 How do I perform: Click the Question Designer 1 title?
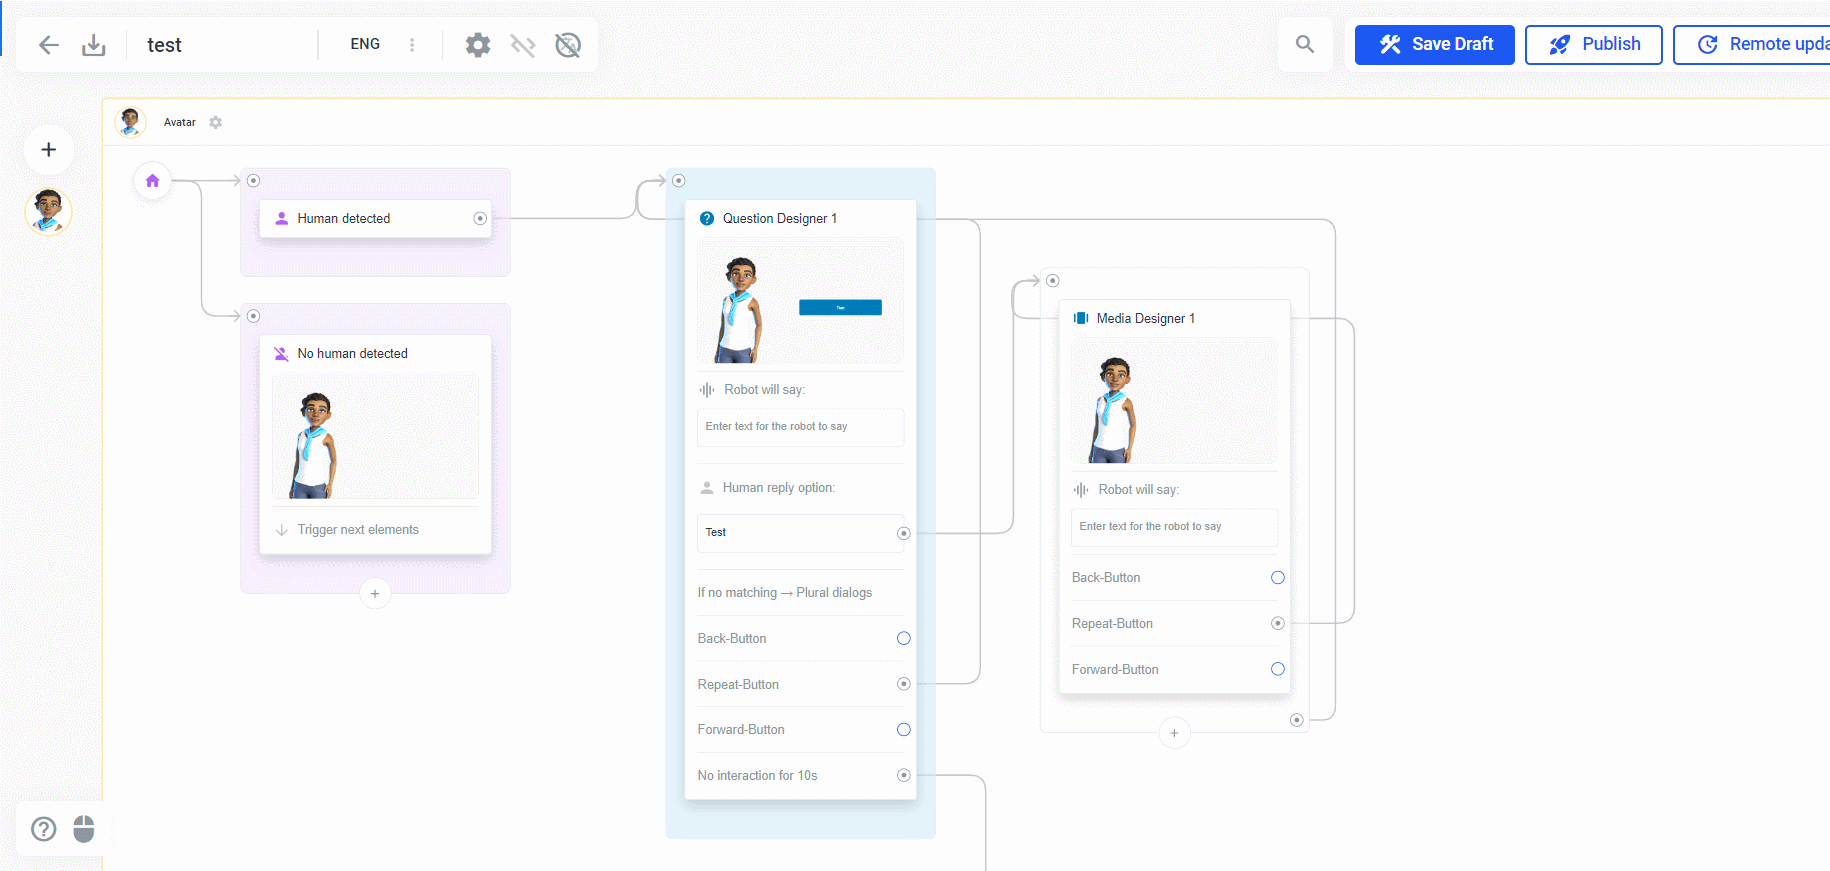[x=780, y=218]
